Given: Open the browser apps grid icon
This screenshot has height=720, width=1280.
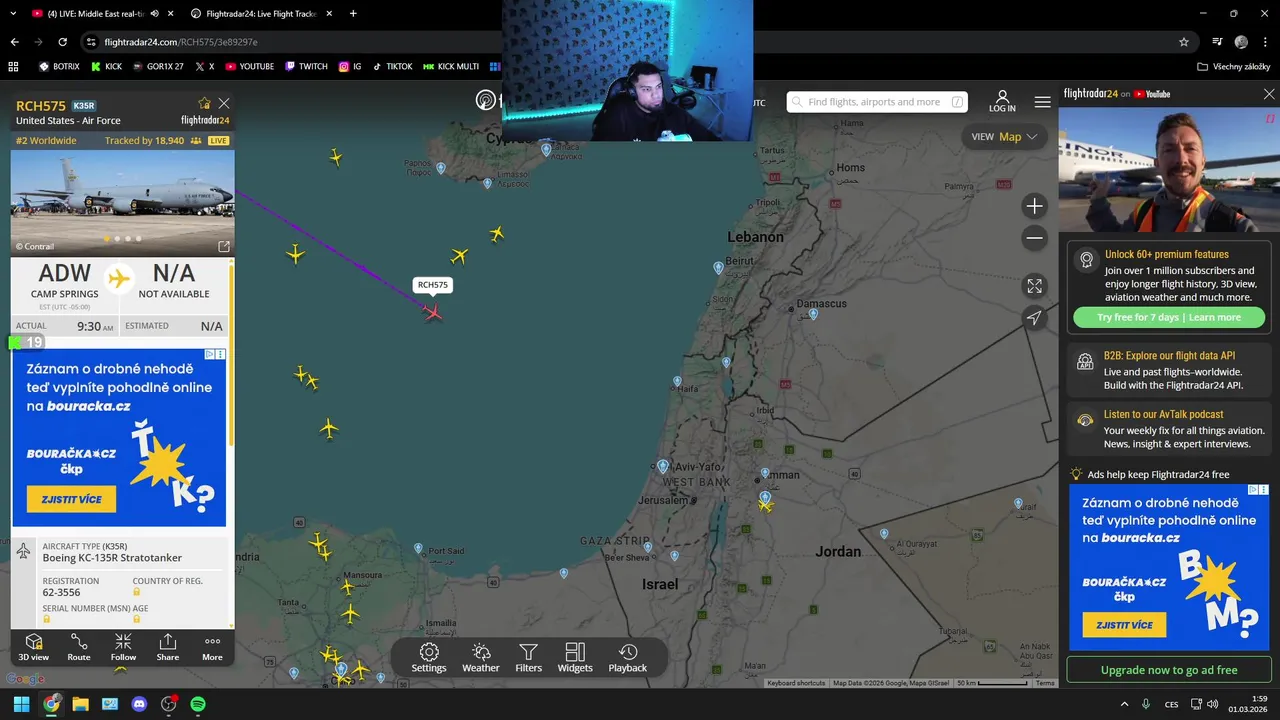Looking at the screenshot, I should click(x=13, y=67).
